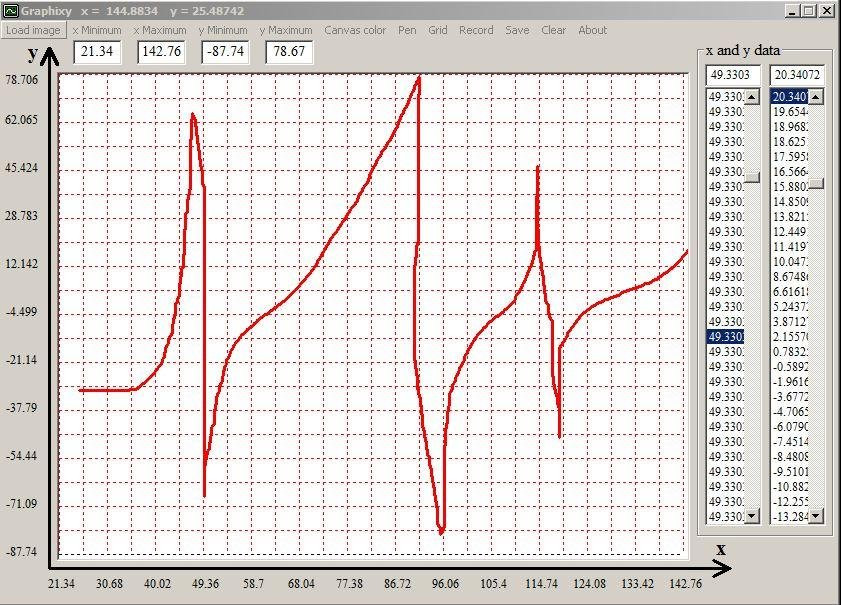Click down arrow of x data list scrollbar
The image size is (841, 605).
pyautogui.click(x=752, y=516)
